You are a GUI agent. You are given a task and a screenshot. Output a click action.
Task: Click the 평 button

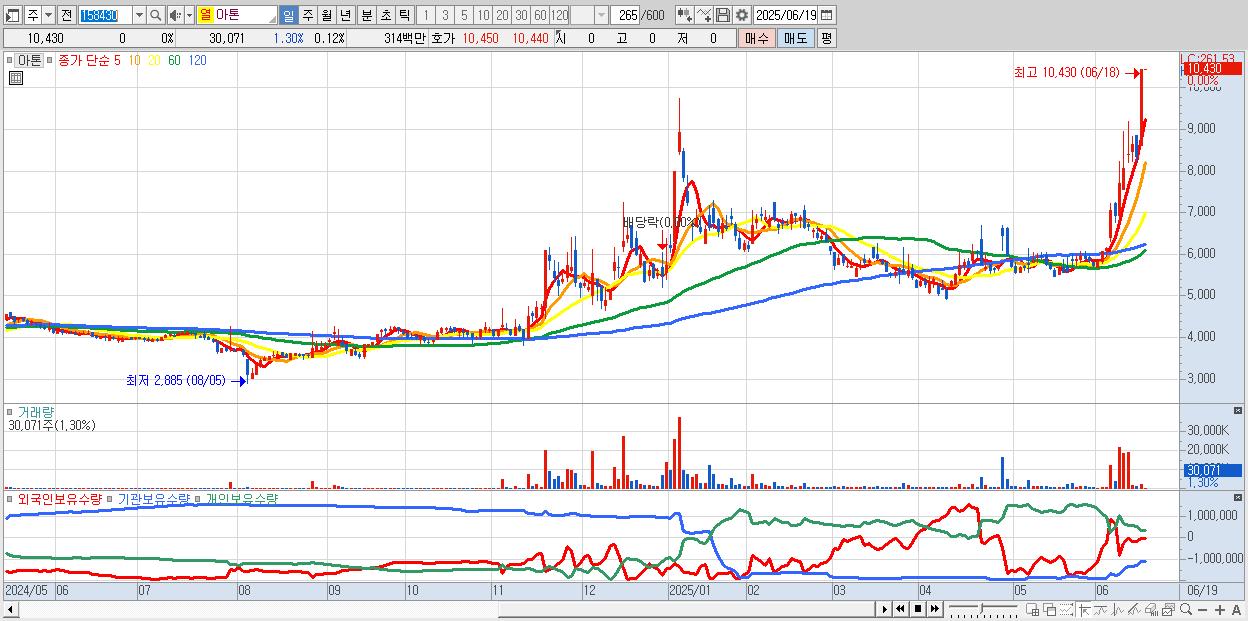click(x=826, y=38)
